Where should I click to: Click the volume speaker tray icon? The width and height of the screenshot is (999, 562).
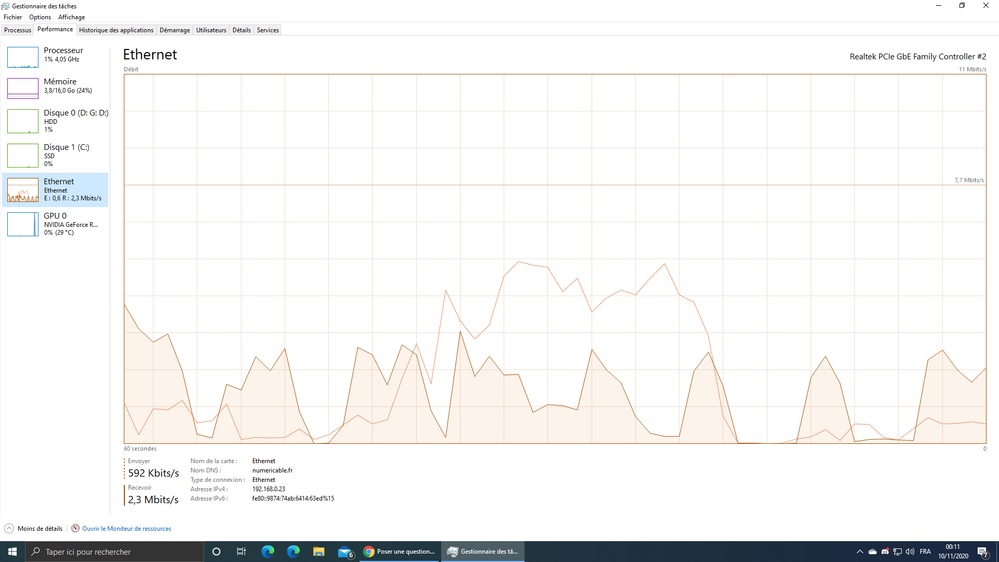point(909,551)
